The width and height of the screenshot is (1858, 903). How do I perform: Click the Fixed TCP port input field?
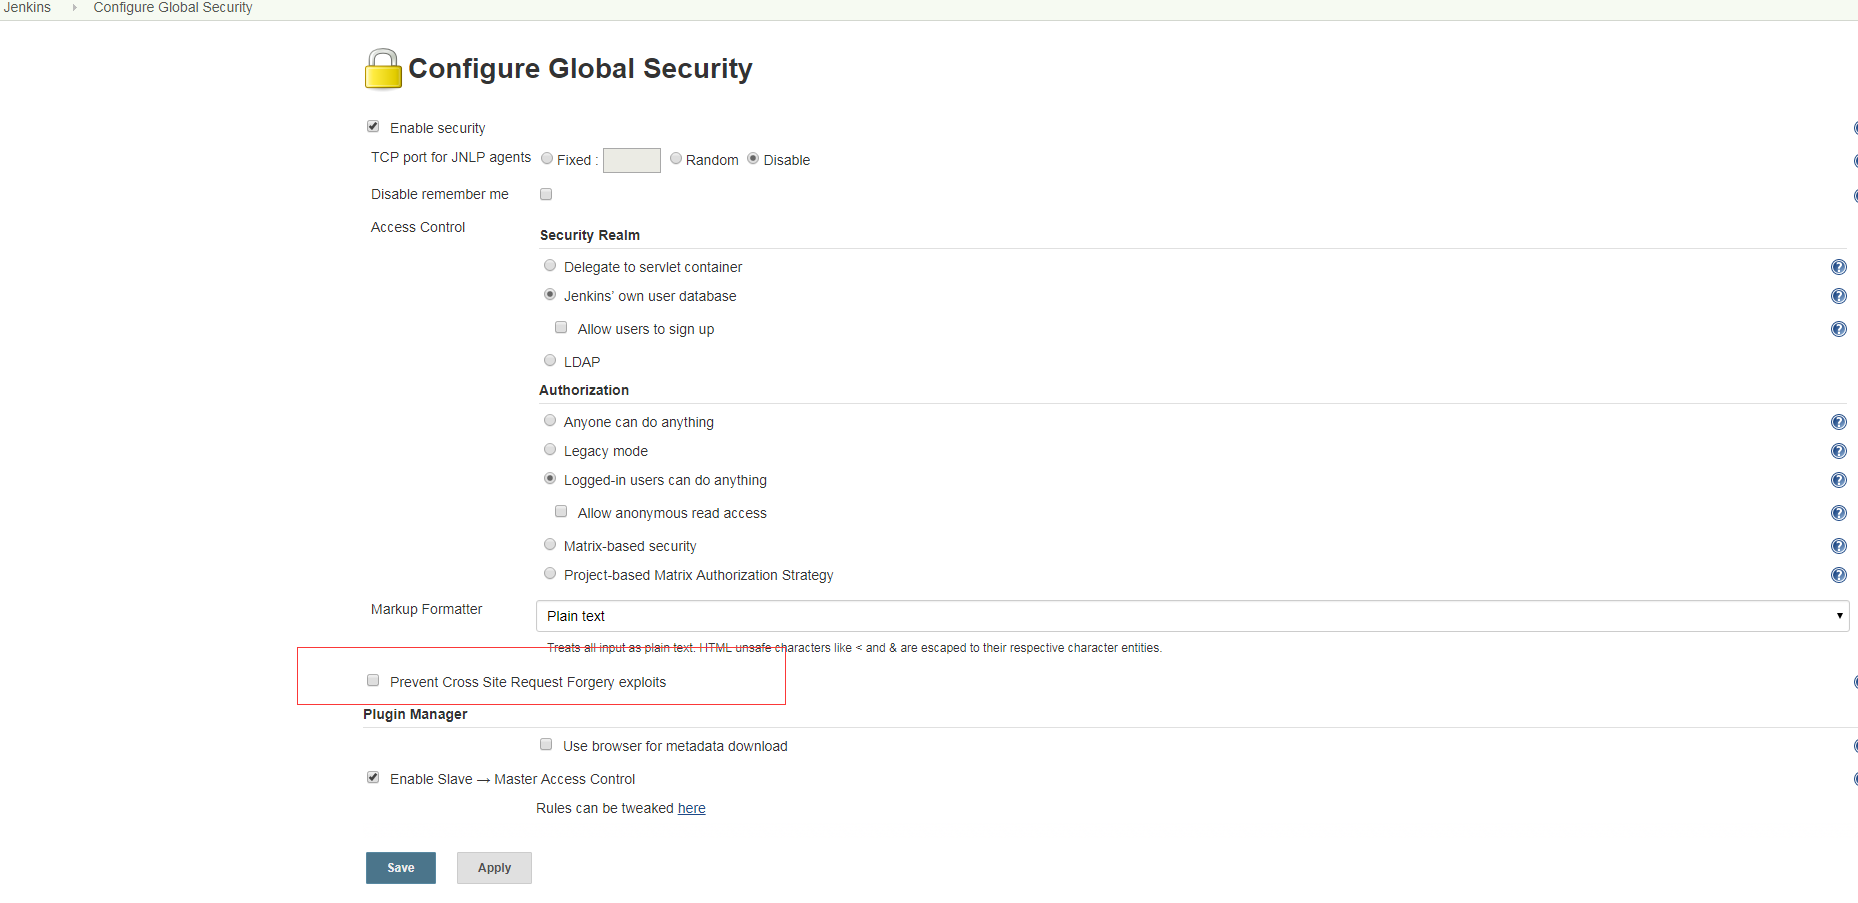pyautogui.click(x=631, y=160)
